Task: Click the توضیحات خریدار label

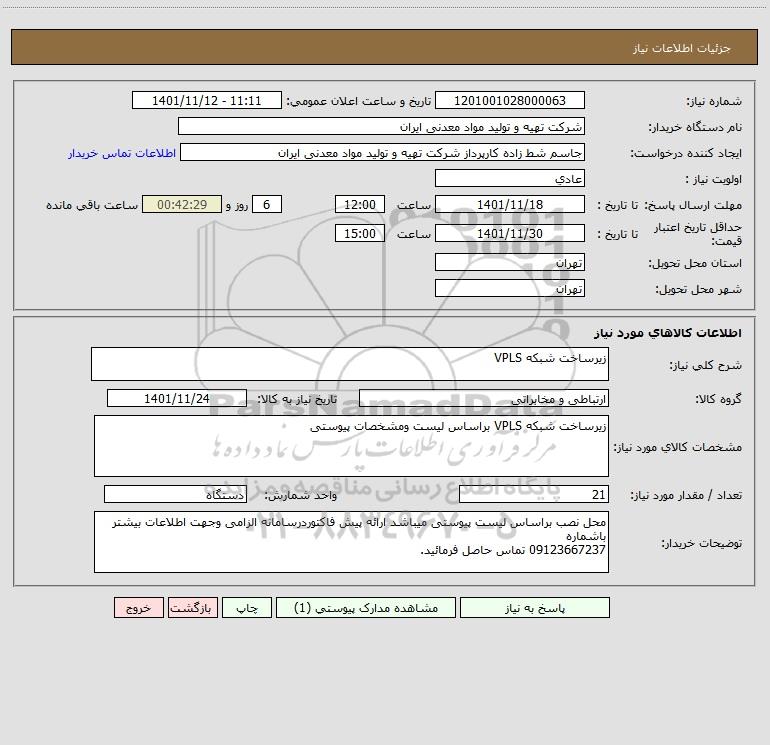Action: 701,543
